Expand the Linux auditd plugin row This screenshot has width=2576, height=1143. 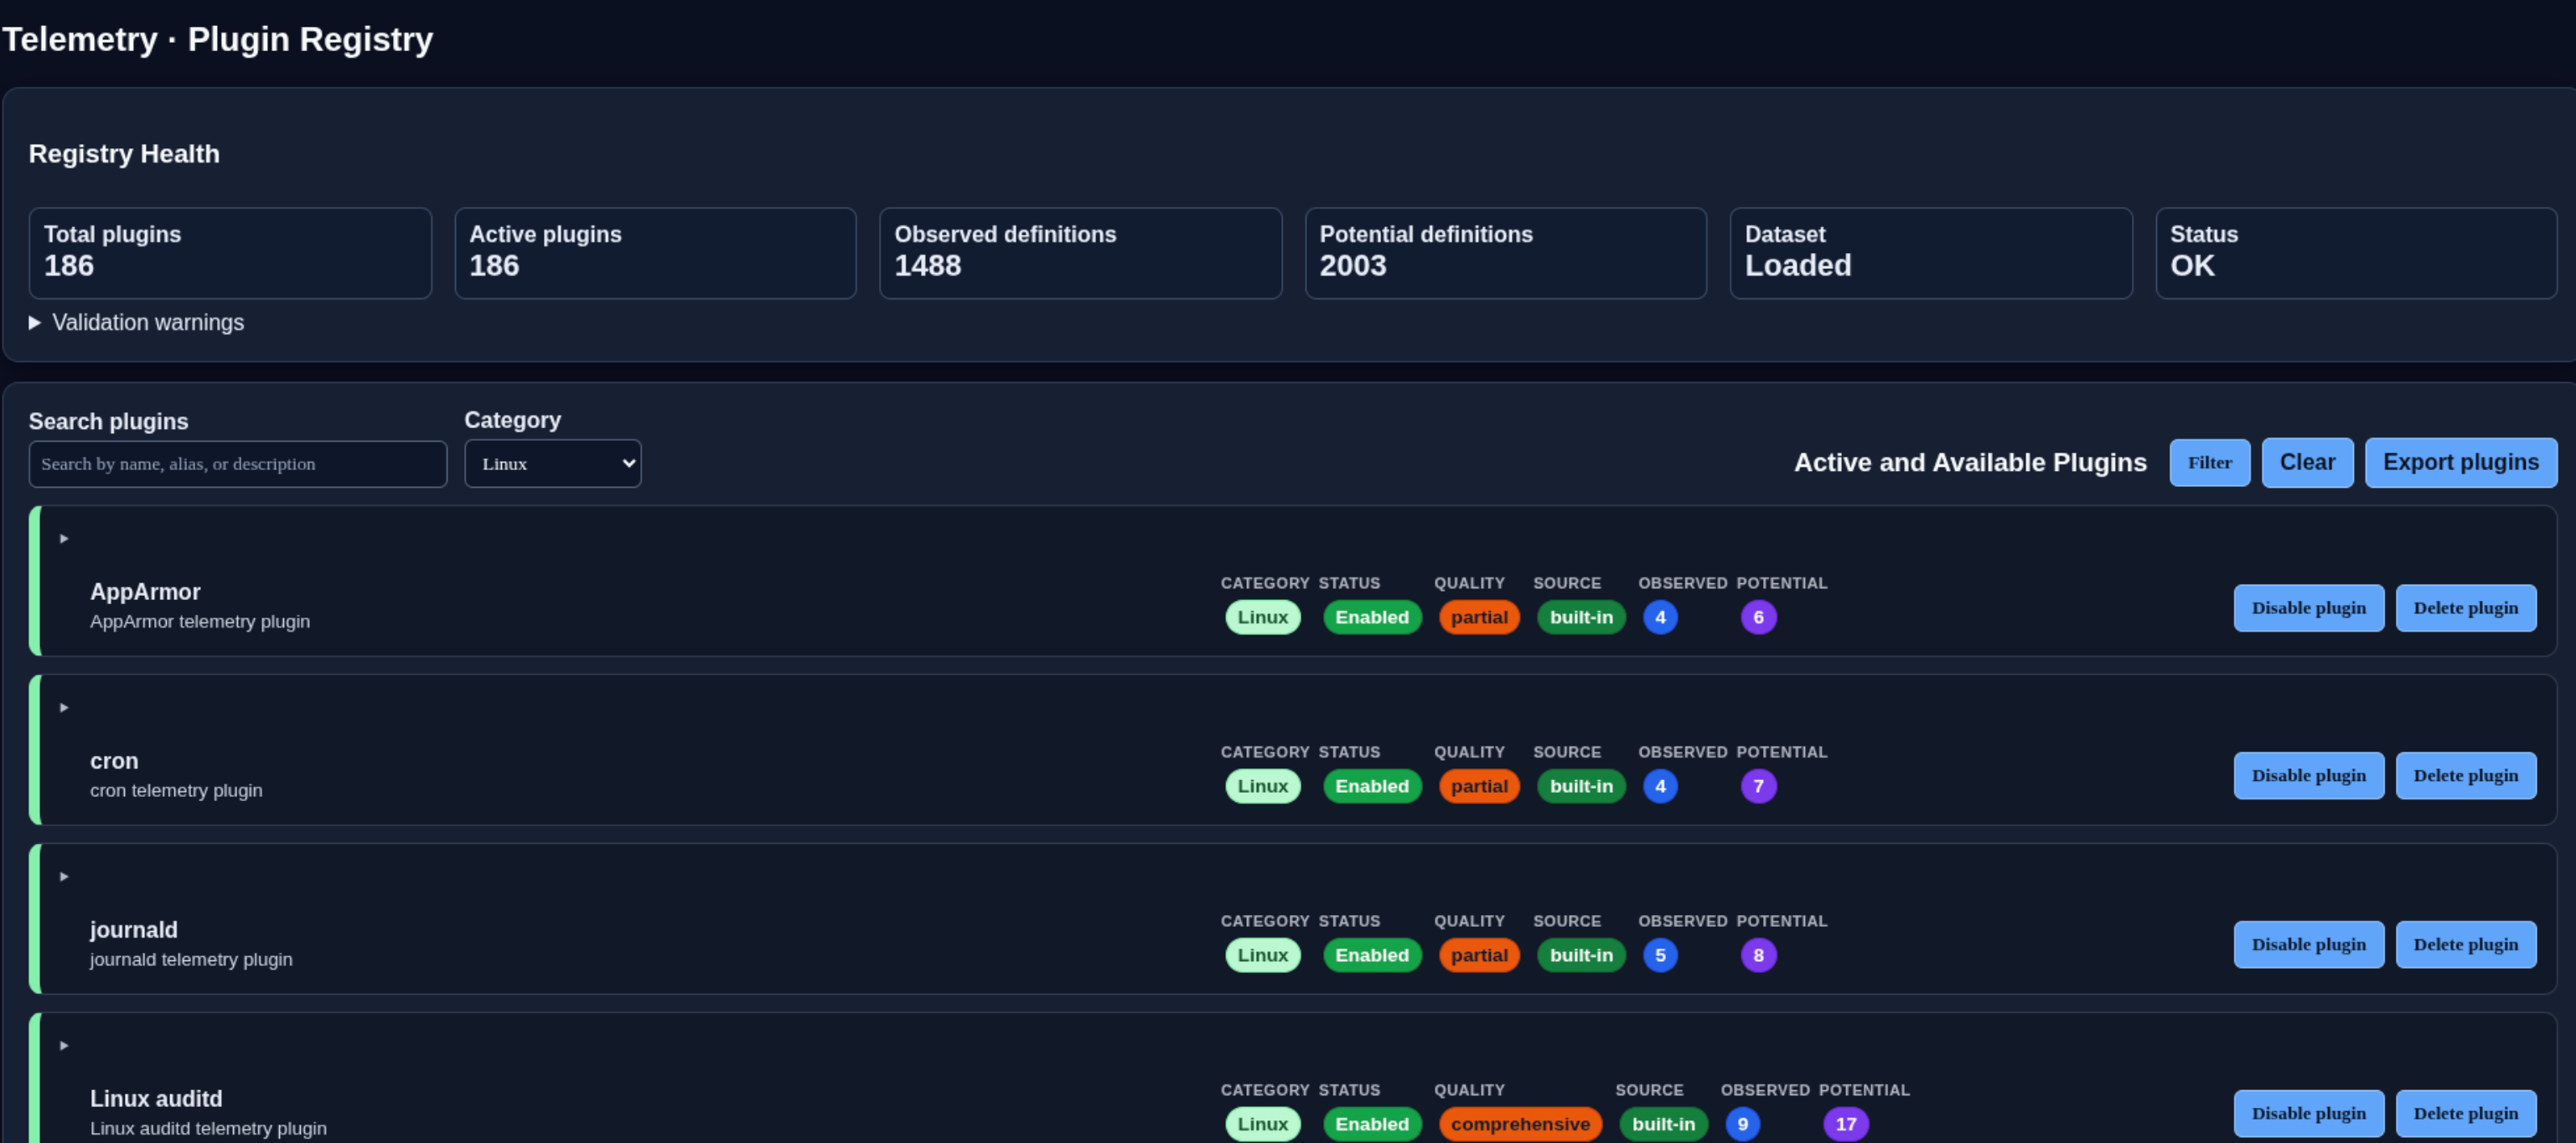coord(64,1045)
